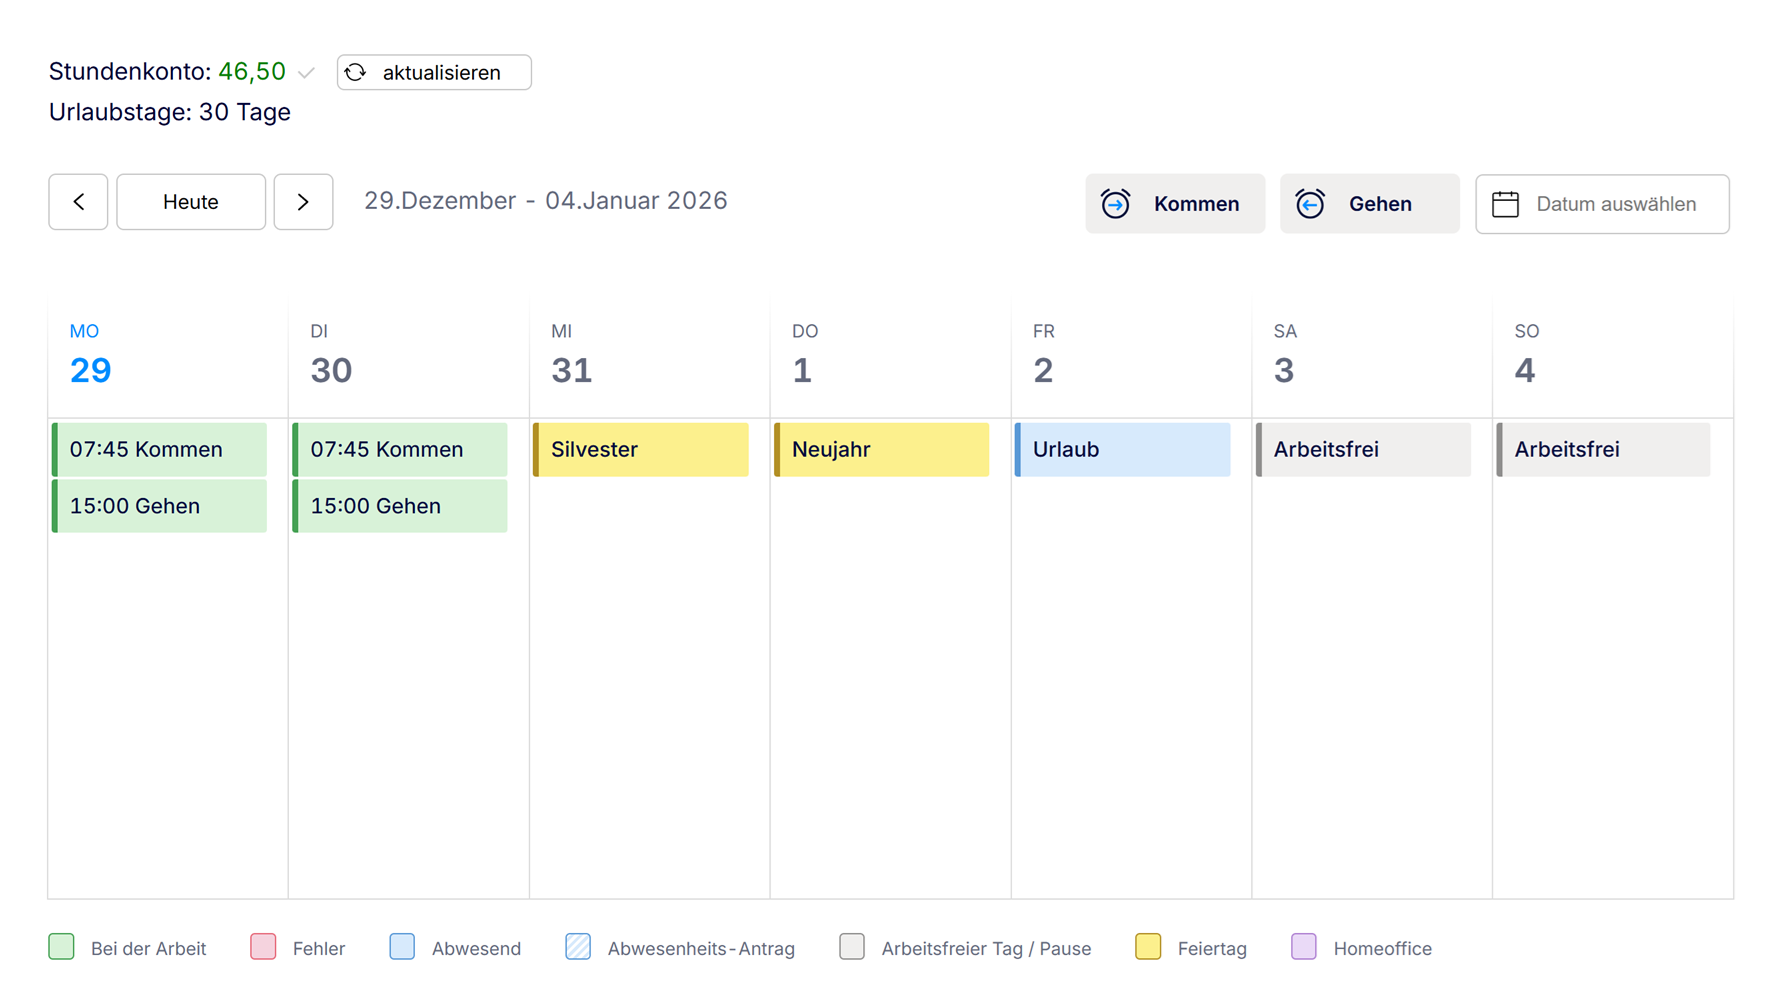
Task: Open the 07:45 Kommen entry on Monday
Action: 158,449
